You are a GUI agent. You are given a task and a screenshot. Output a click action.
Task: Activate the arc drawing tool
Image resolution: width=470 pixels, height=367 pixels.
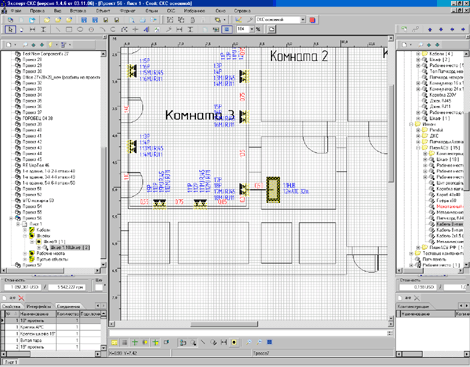(102, 30)
